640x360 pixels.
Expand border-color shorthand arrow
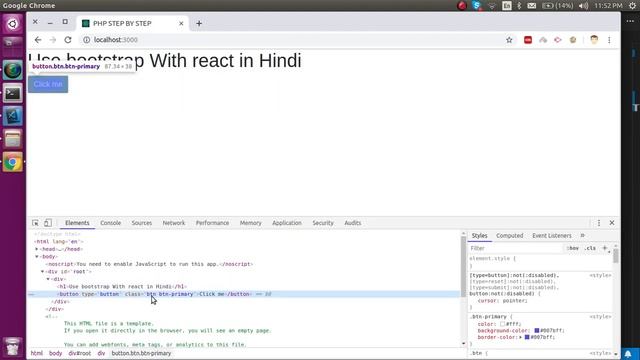pyautogui.click(x=520, y=337)
